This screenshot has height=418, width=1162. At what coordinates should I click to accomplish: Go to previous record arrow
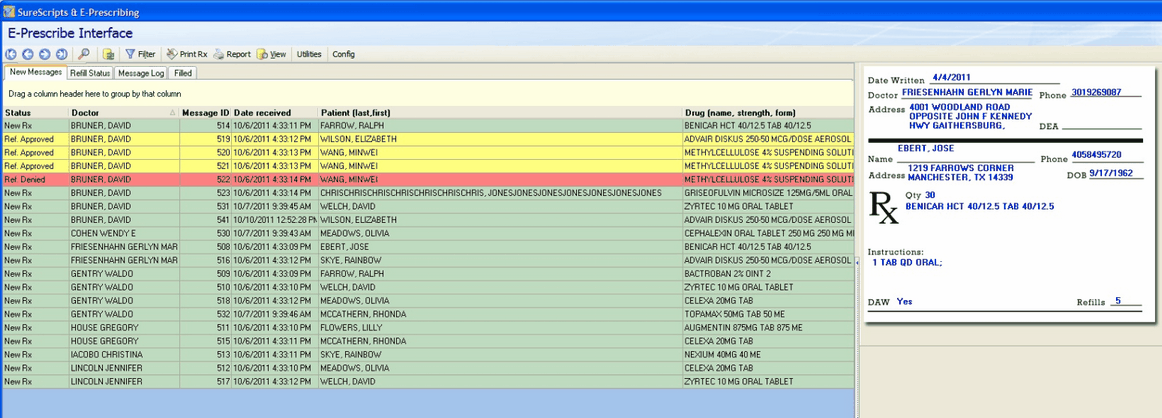pyautogui.click(x=27, y=54)
